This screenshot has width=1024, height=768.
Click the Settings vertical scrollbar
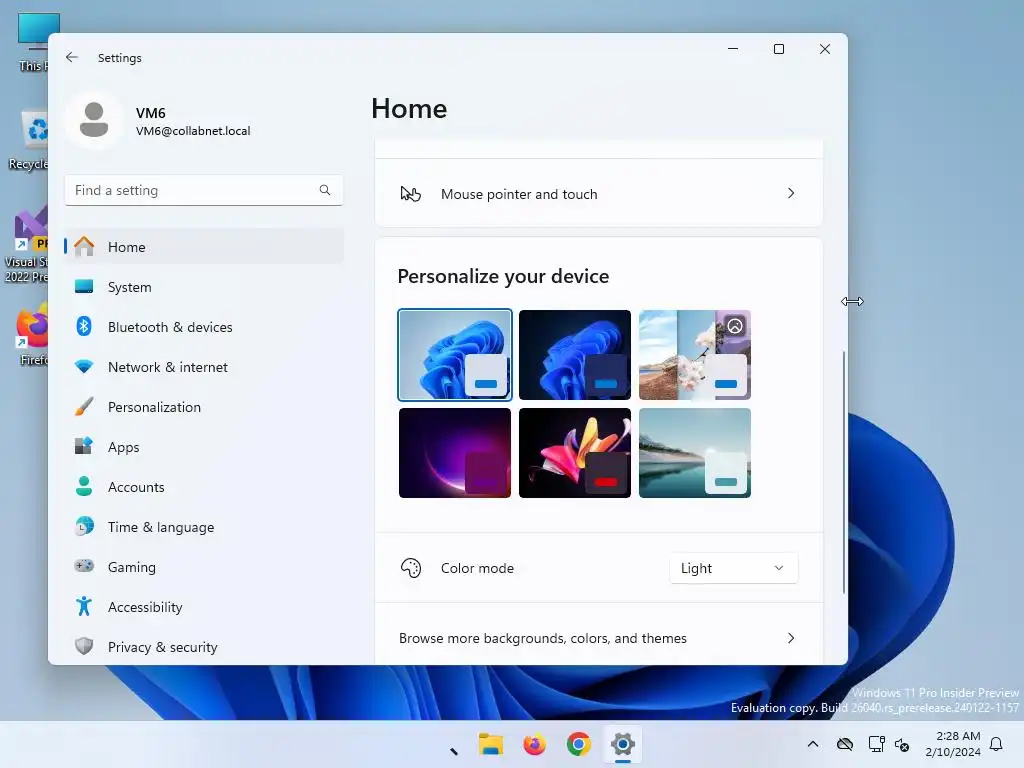[x=844, y=472]
